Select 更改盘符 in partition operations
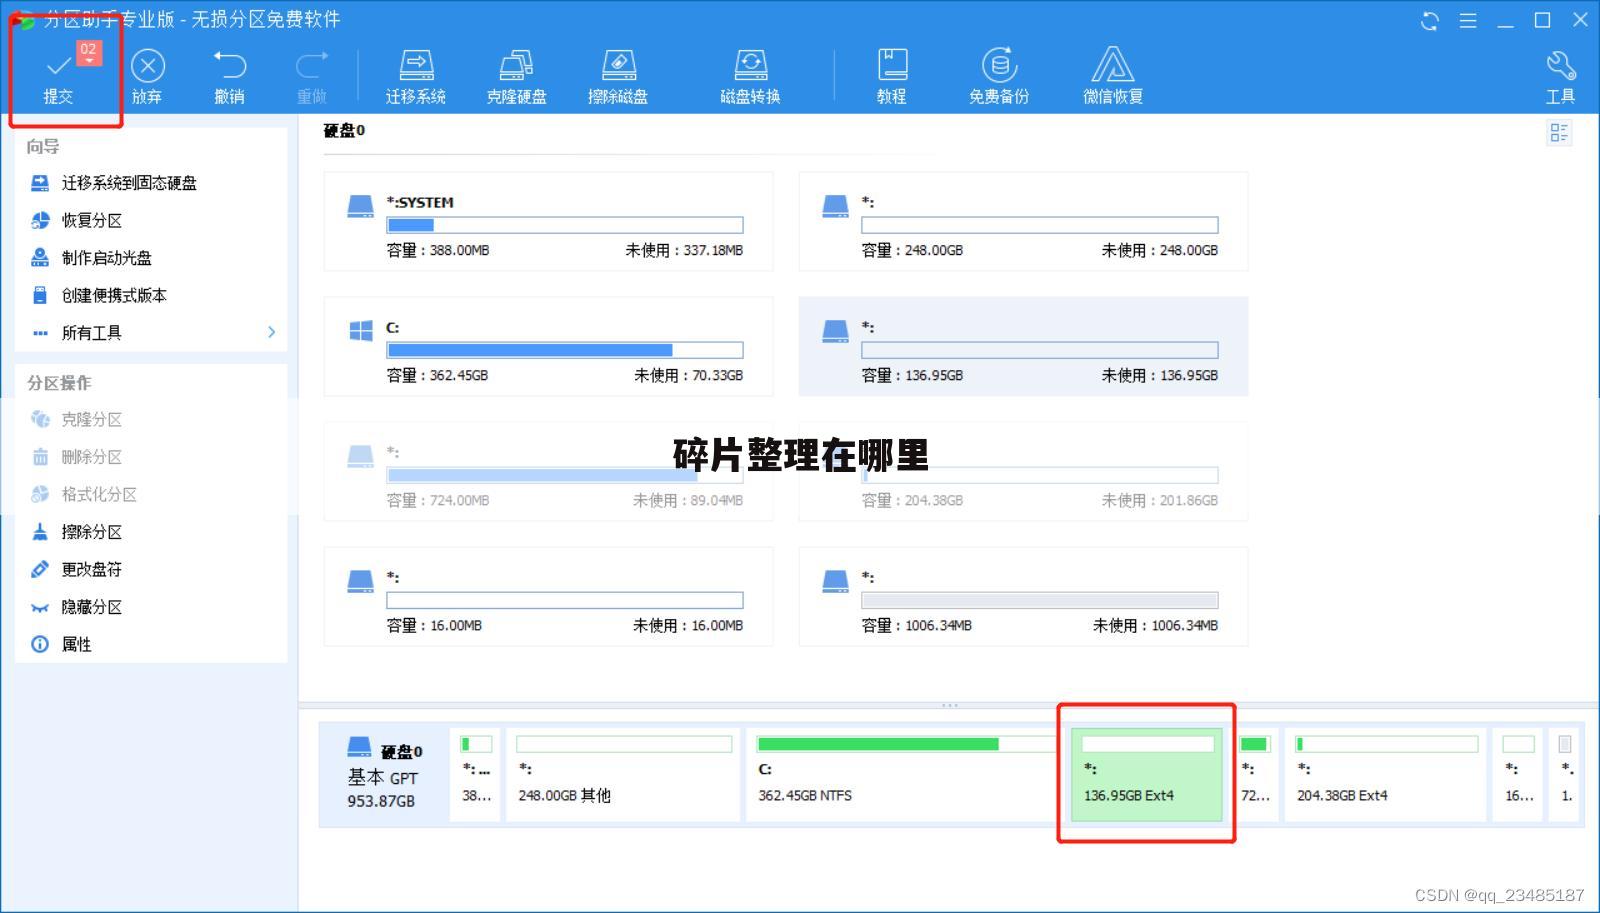The height and width of the screenshot is (913, 1600). tap(91, 569)
